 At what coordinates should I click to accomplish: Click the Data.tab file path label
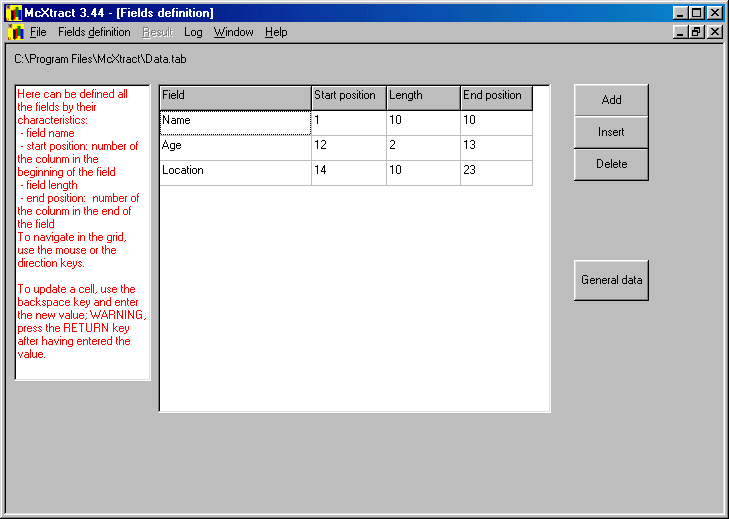tap(100, 59)
